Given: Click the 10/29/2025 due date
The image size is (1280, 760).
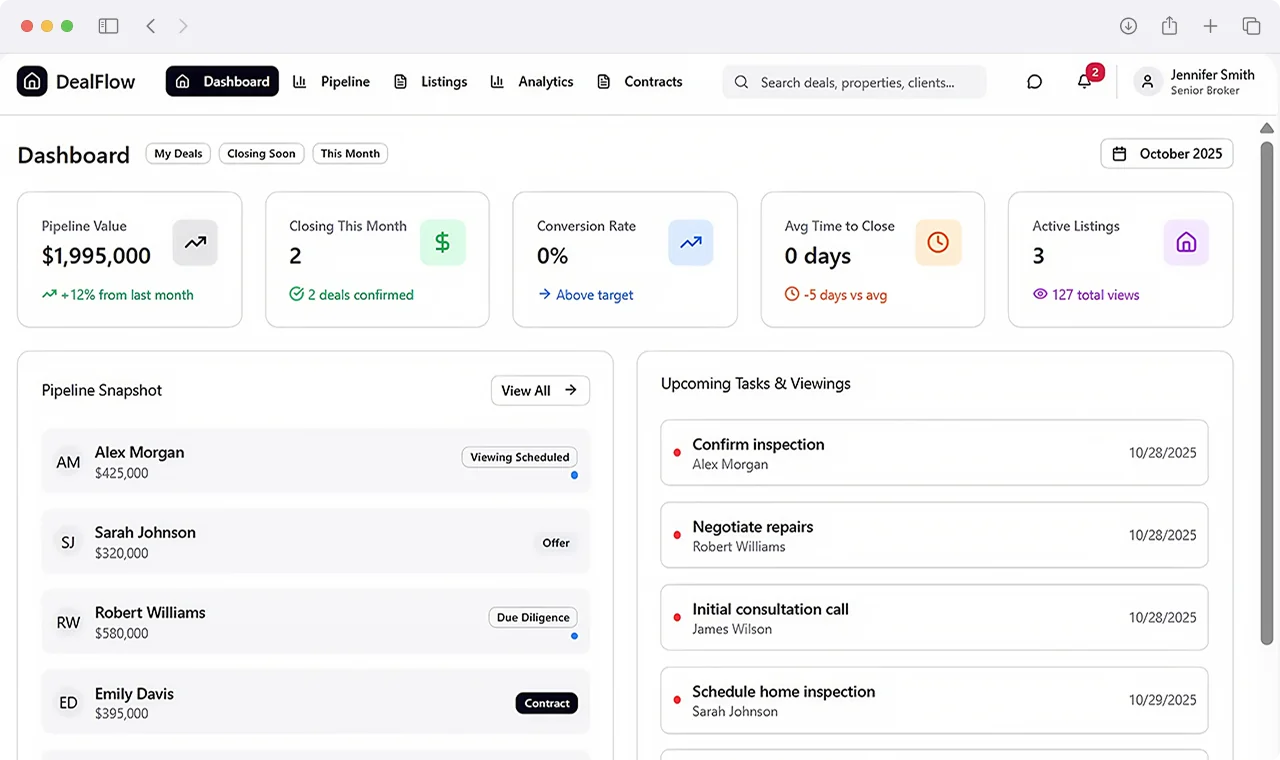Looking at the screenshot, I should [1163, 700].
